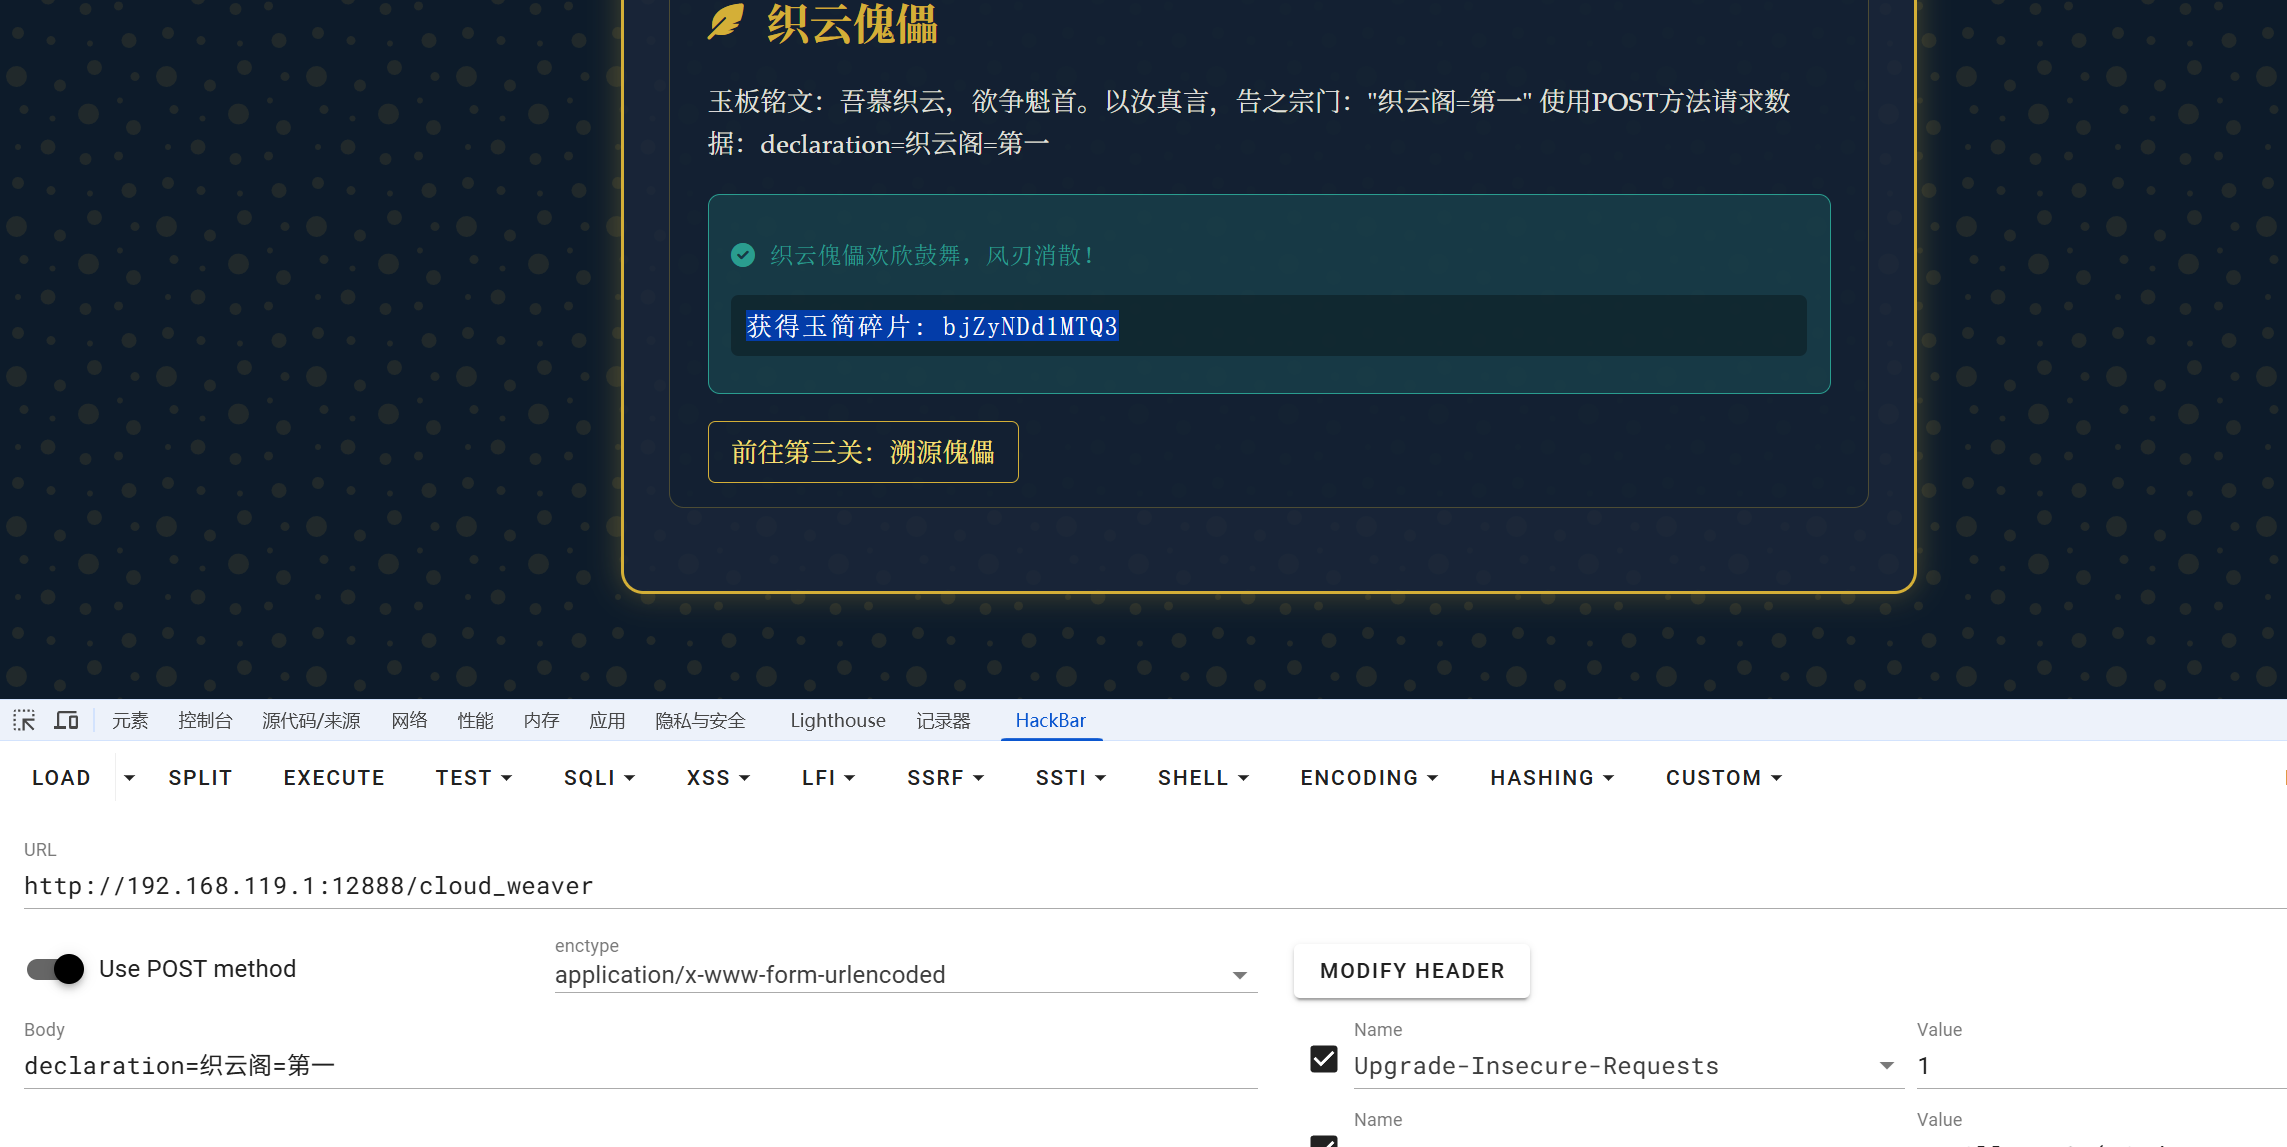
Task: Go to 前往第三关：溯源傀儡
Action: (x=862, y=452)
